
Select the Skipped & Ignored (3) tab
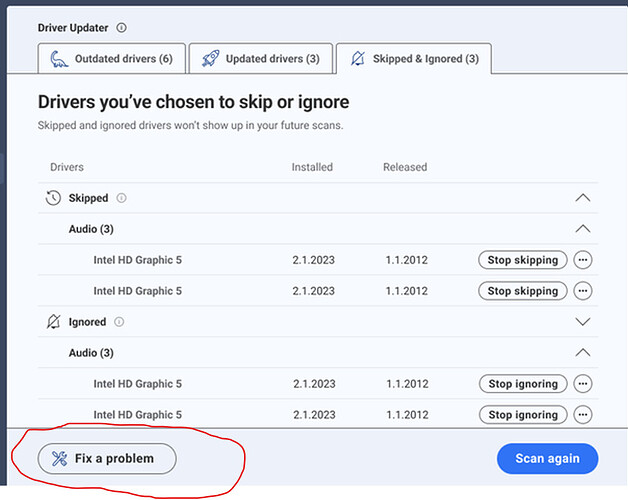pos(414,59)
